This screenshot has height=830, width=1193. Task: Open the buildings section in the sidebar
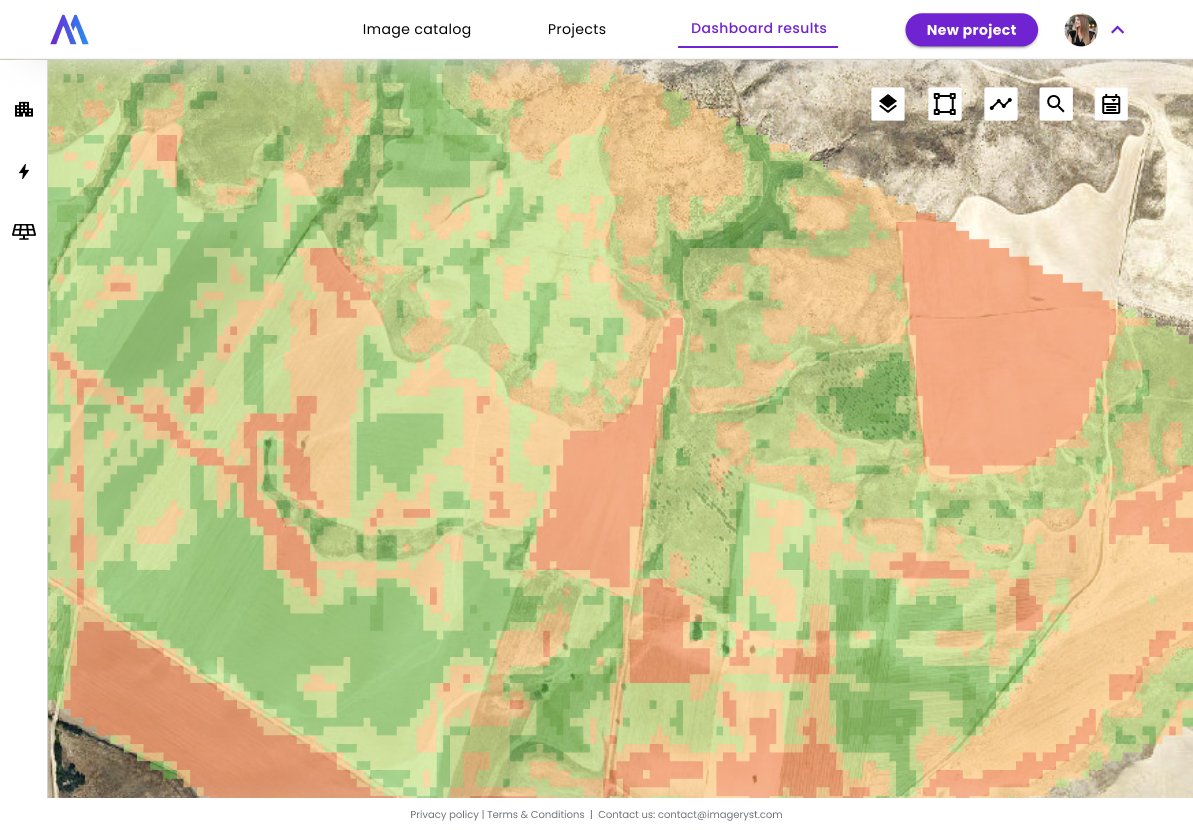tap(24, 109)
